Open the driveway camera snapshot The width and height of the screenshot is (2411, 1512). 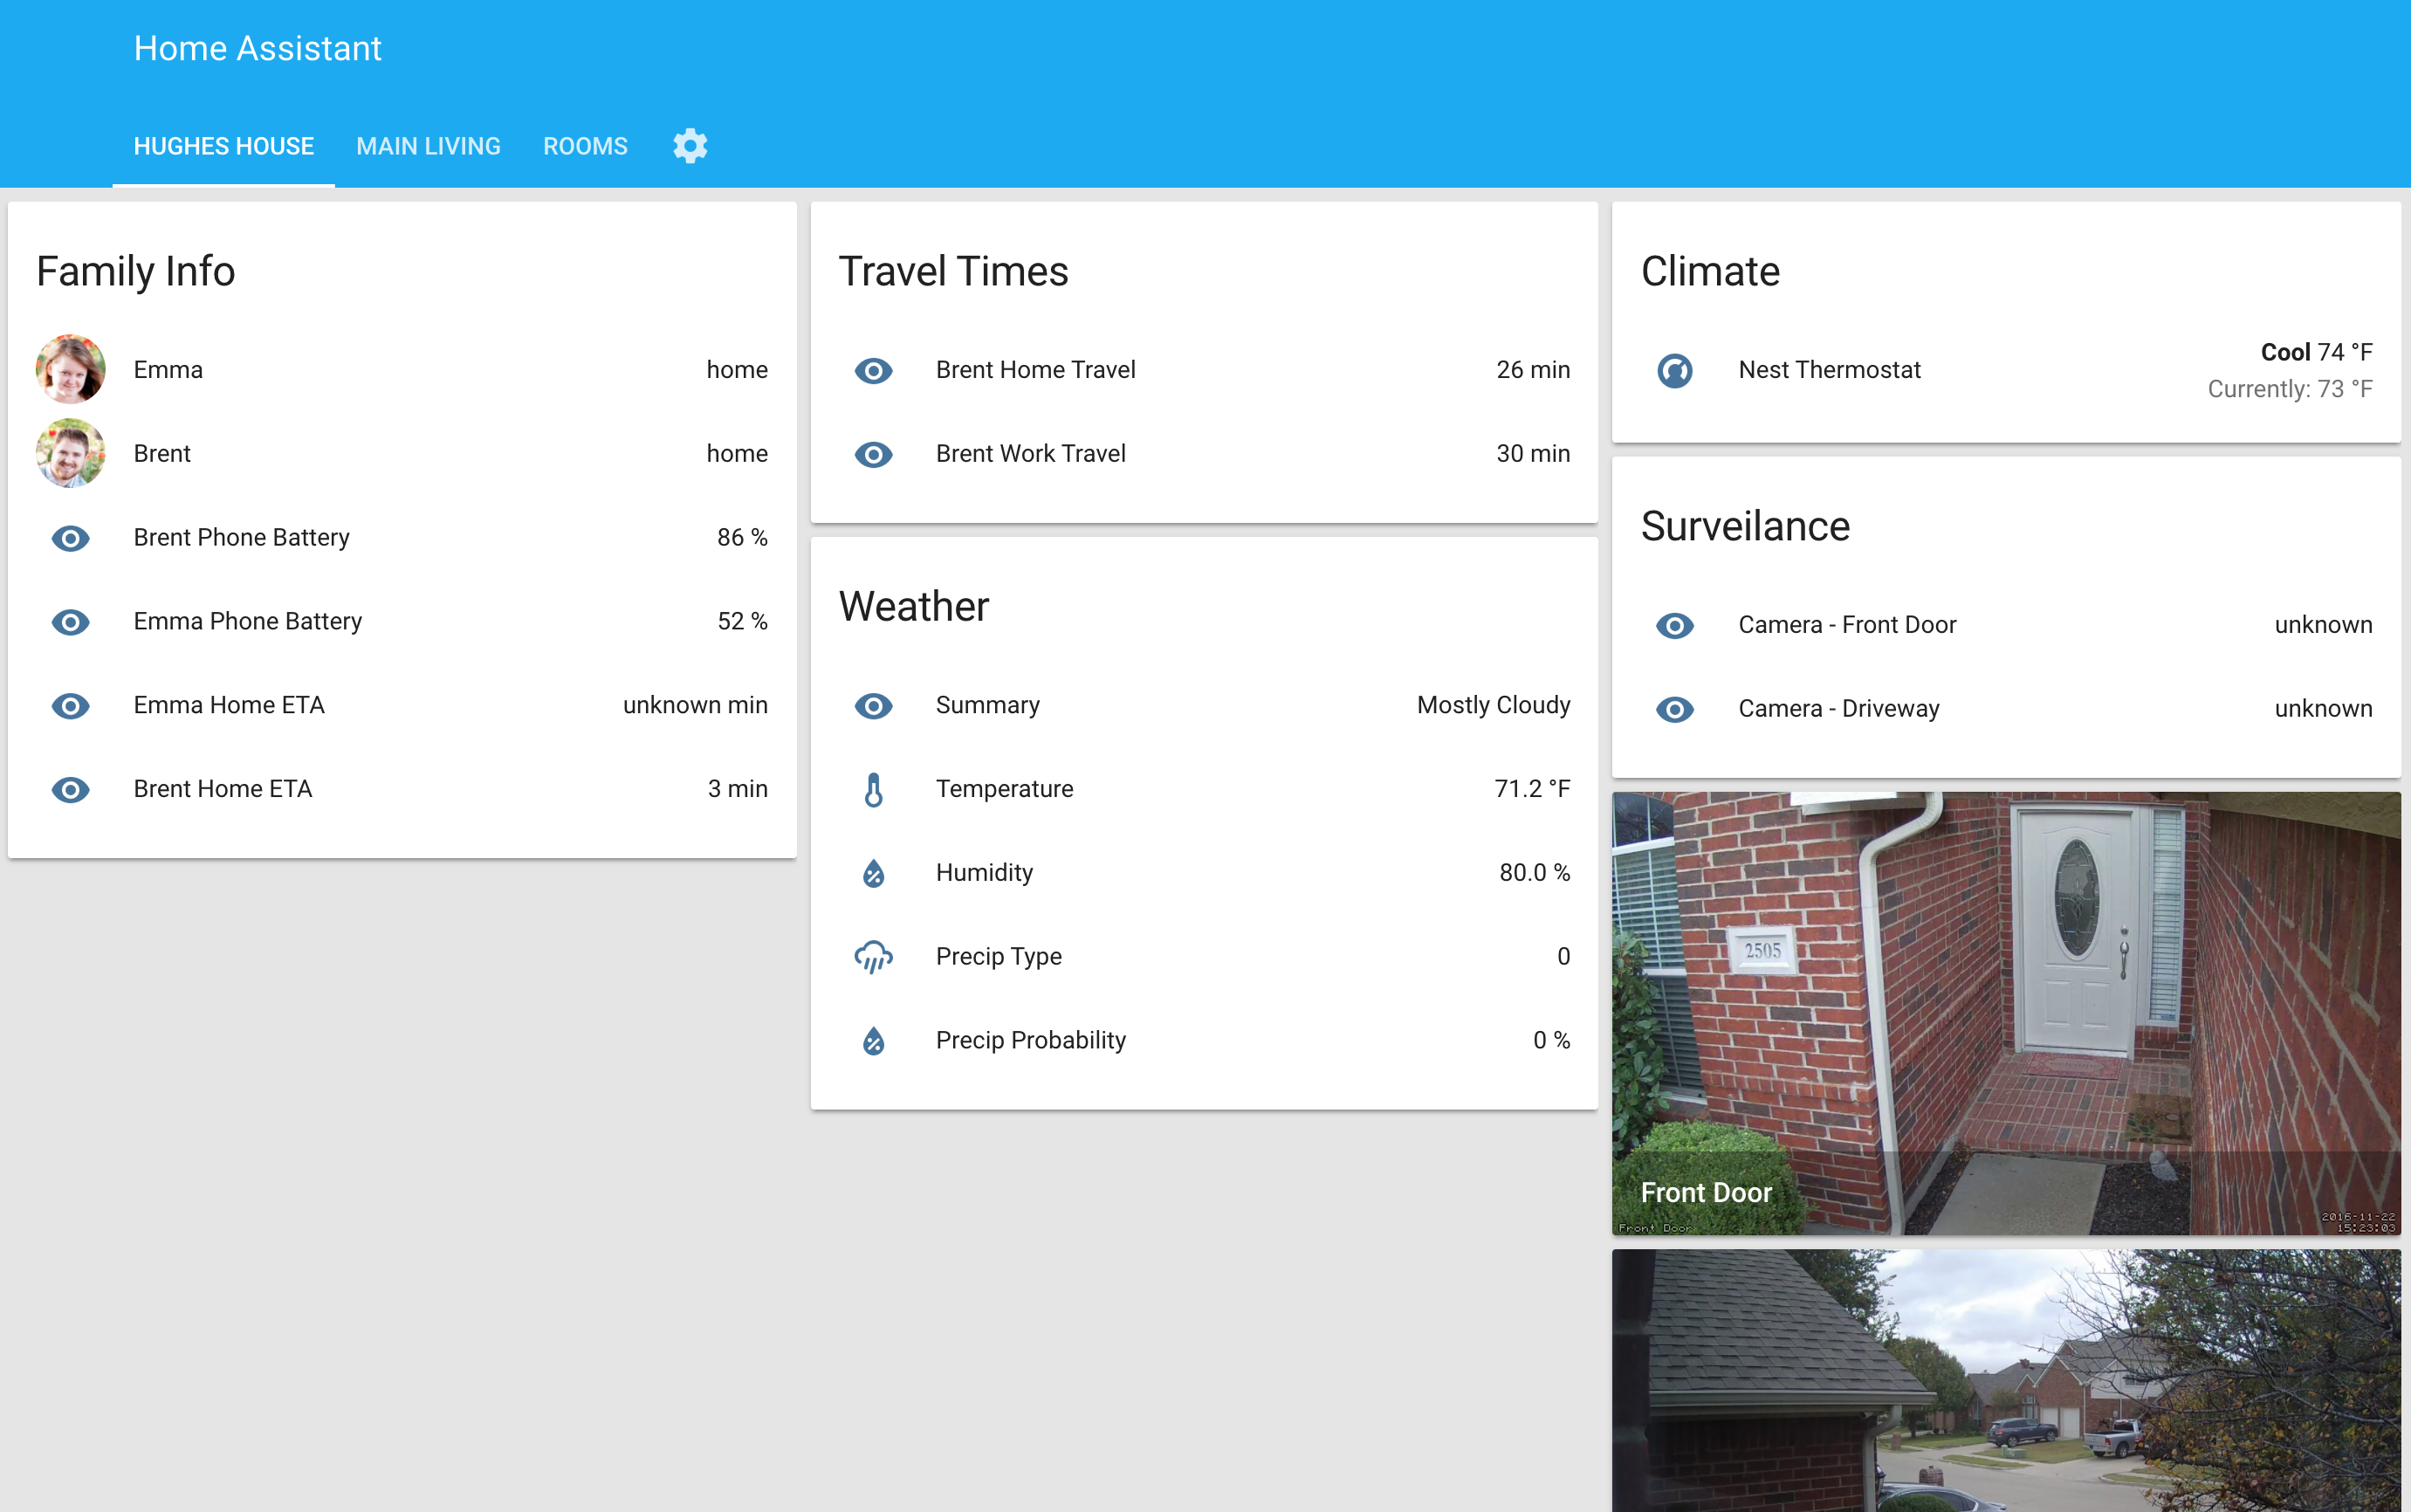(x=2005, y=1380)
